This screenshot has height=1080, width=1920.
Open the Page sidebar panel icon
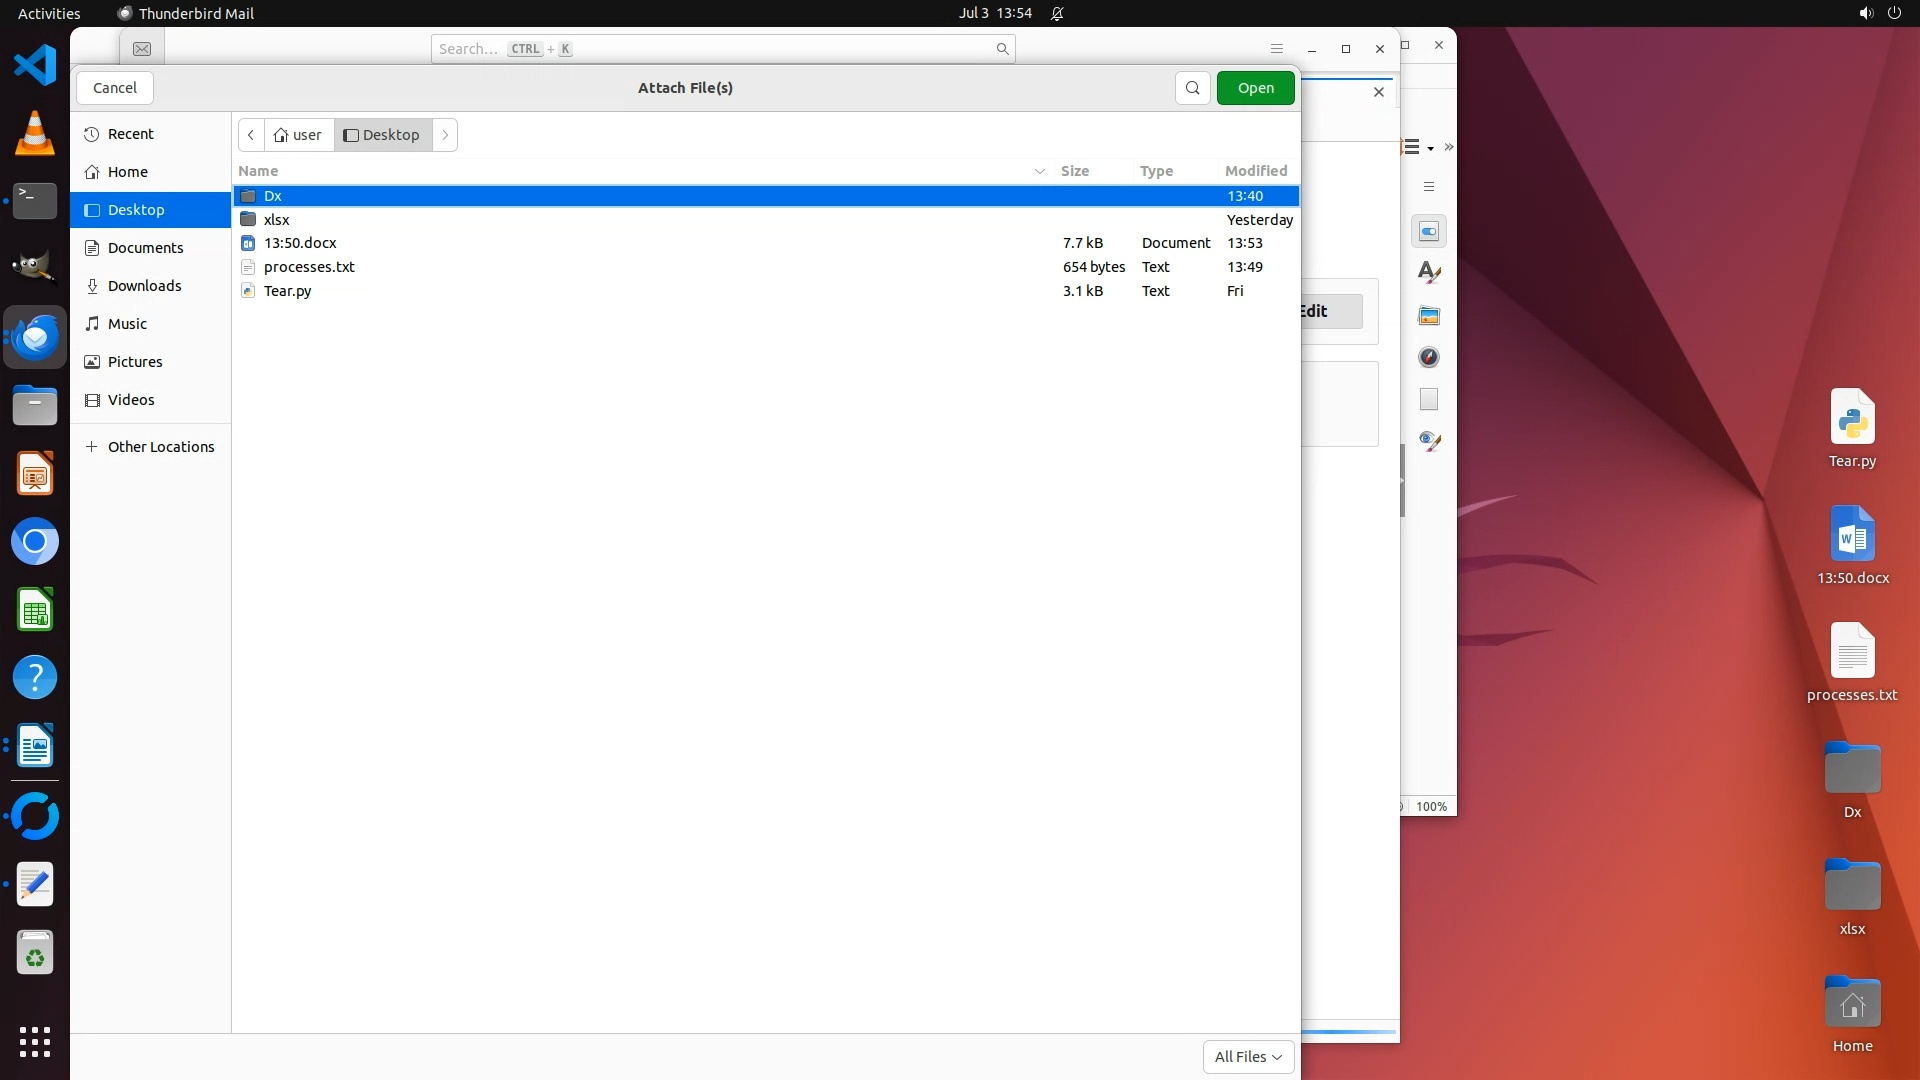tap(1429, 400)
